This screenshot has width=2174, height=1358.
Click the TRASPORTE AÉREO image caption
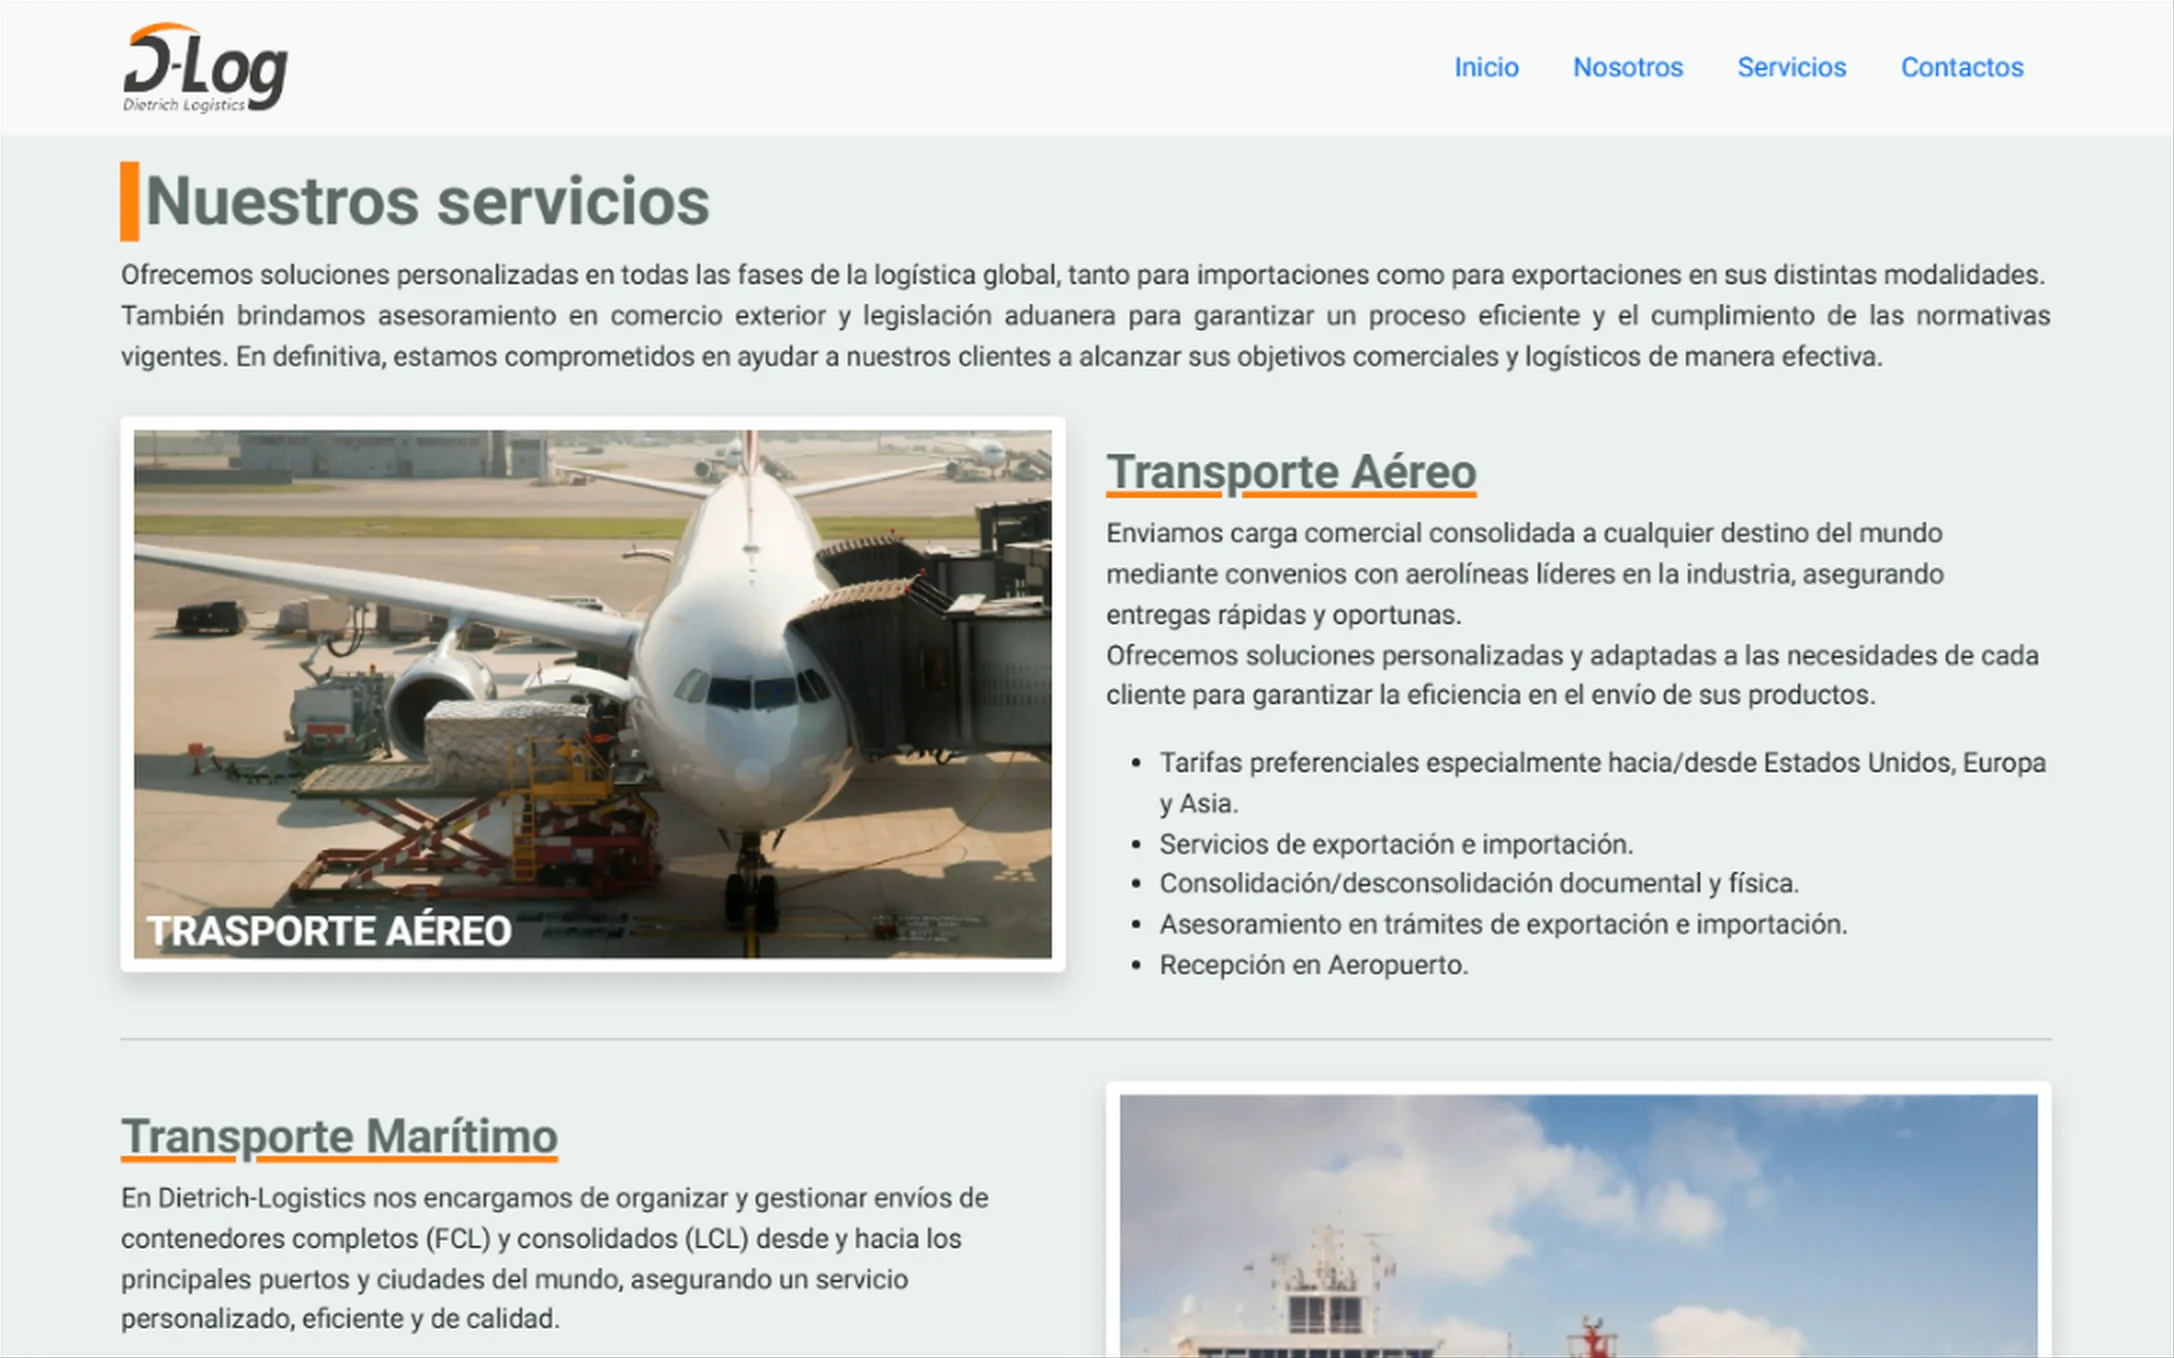click(329, 931)
